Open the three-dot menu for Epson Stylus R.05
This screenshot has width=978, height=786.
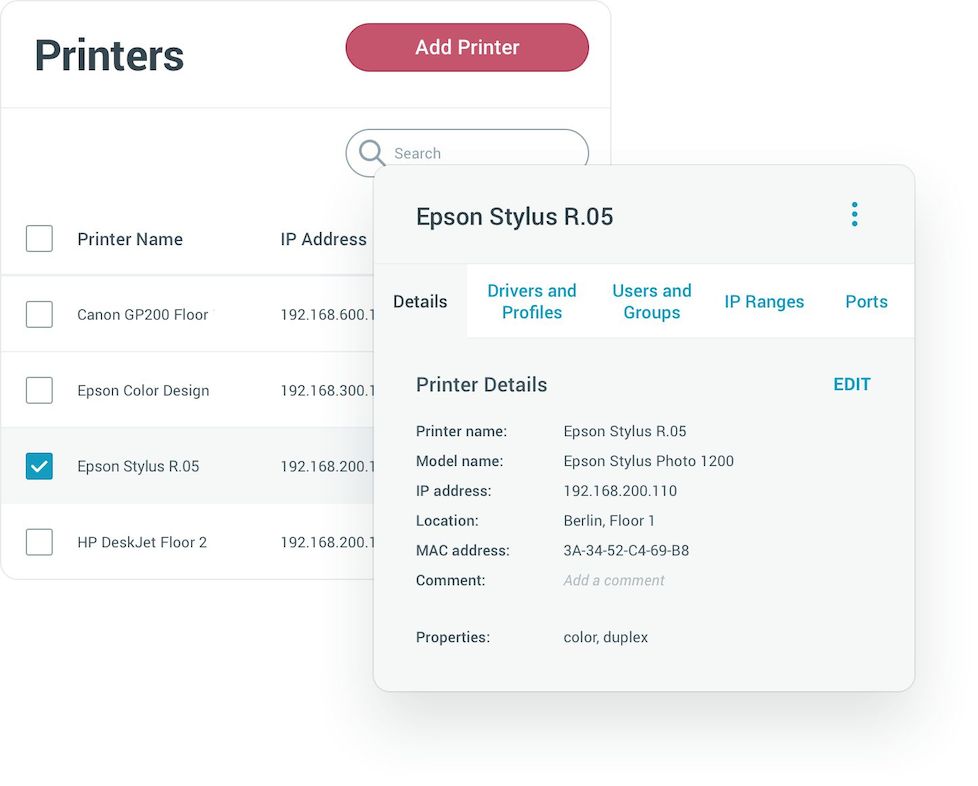855,215
